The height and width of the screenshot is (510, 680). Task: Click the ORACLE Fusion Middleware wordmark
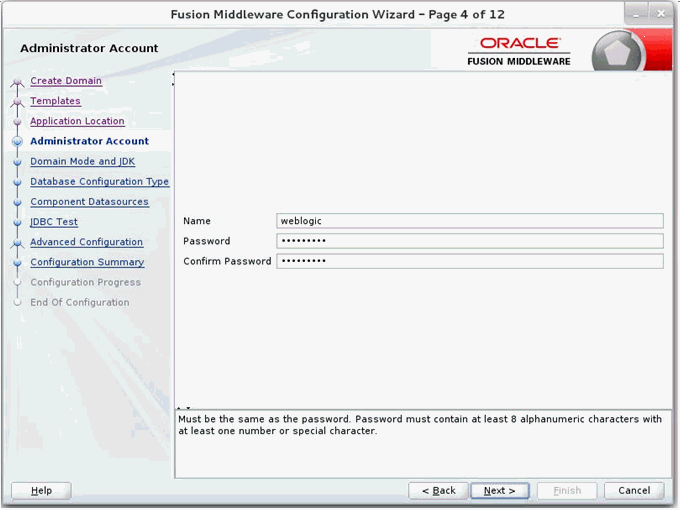click(x=519, y=51)
